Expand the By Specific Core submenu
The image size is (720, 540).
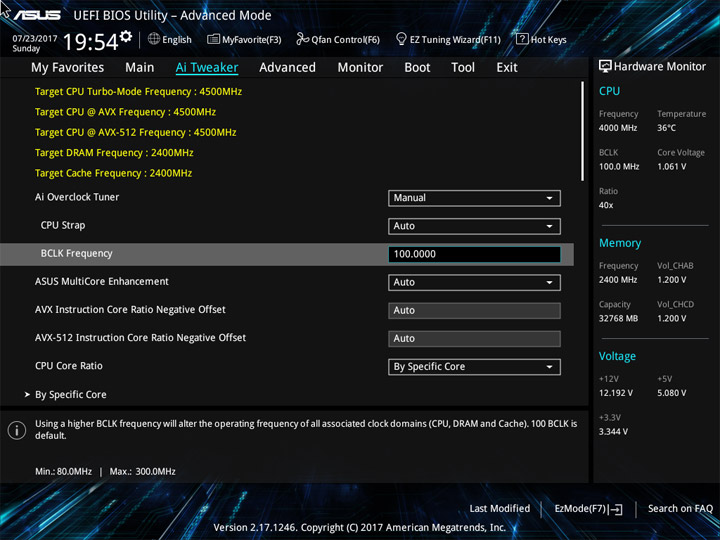(66, 394)
